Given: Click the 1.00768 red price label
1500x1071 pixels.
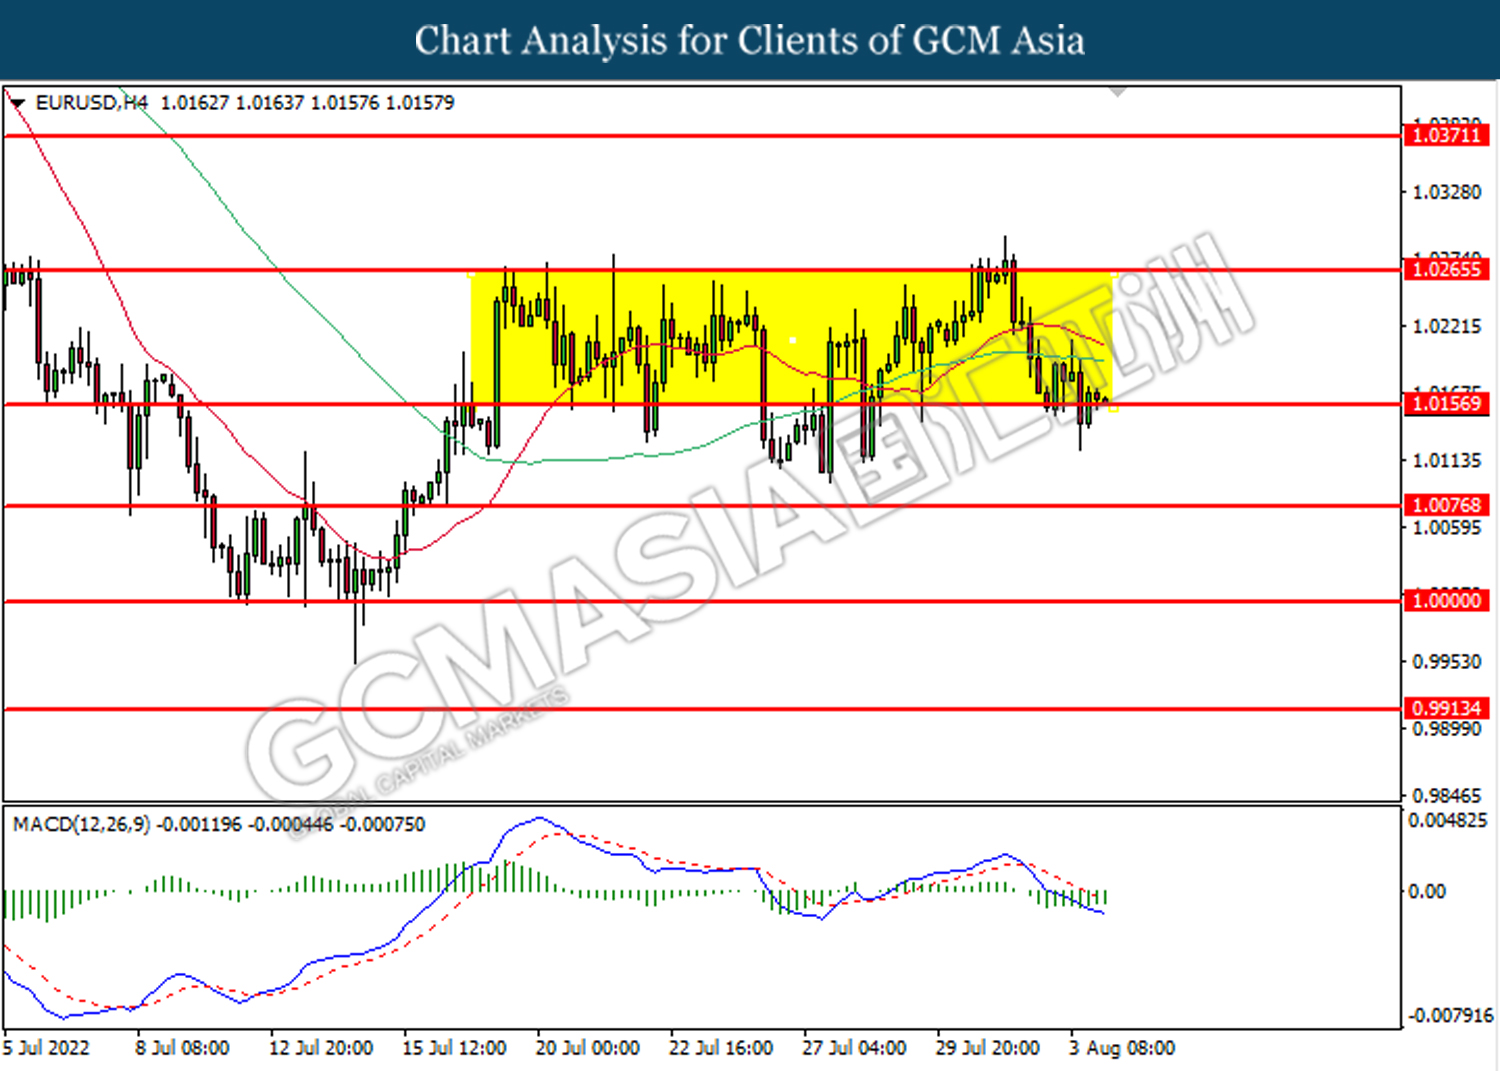Looking at the screenshot, I should coord(1446,506).
